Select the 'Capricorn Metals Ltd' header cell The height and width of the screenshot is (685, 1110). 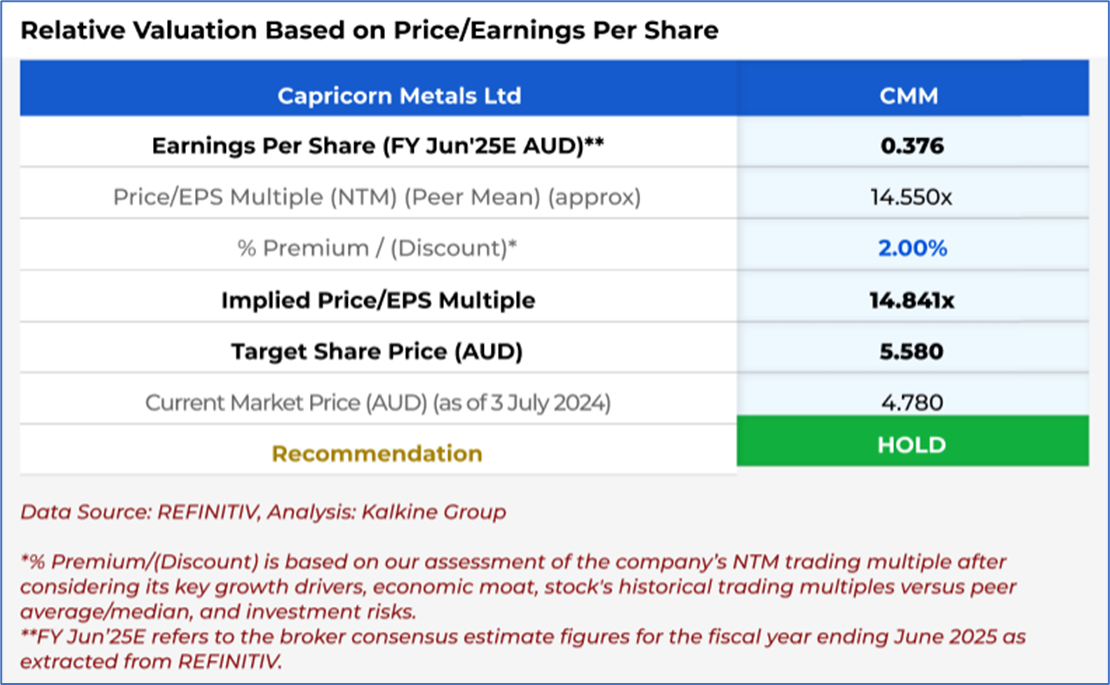(399, 96)
